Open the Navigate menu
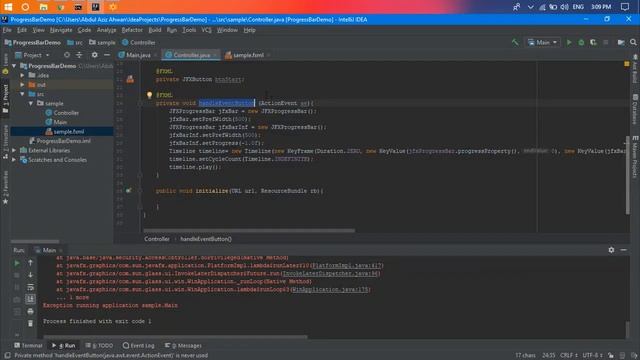The image size is (640, 360). [x=61, y=30]
